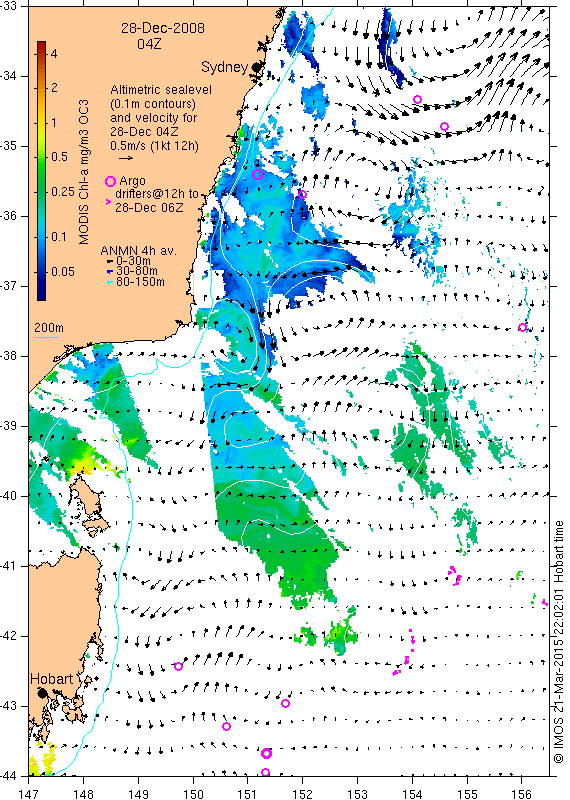Click the latitude axis label -33

9,6
